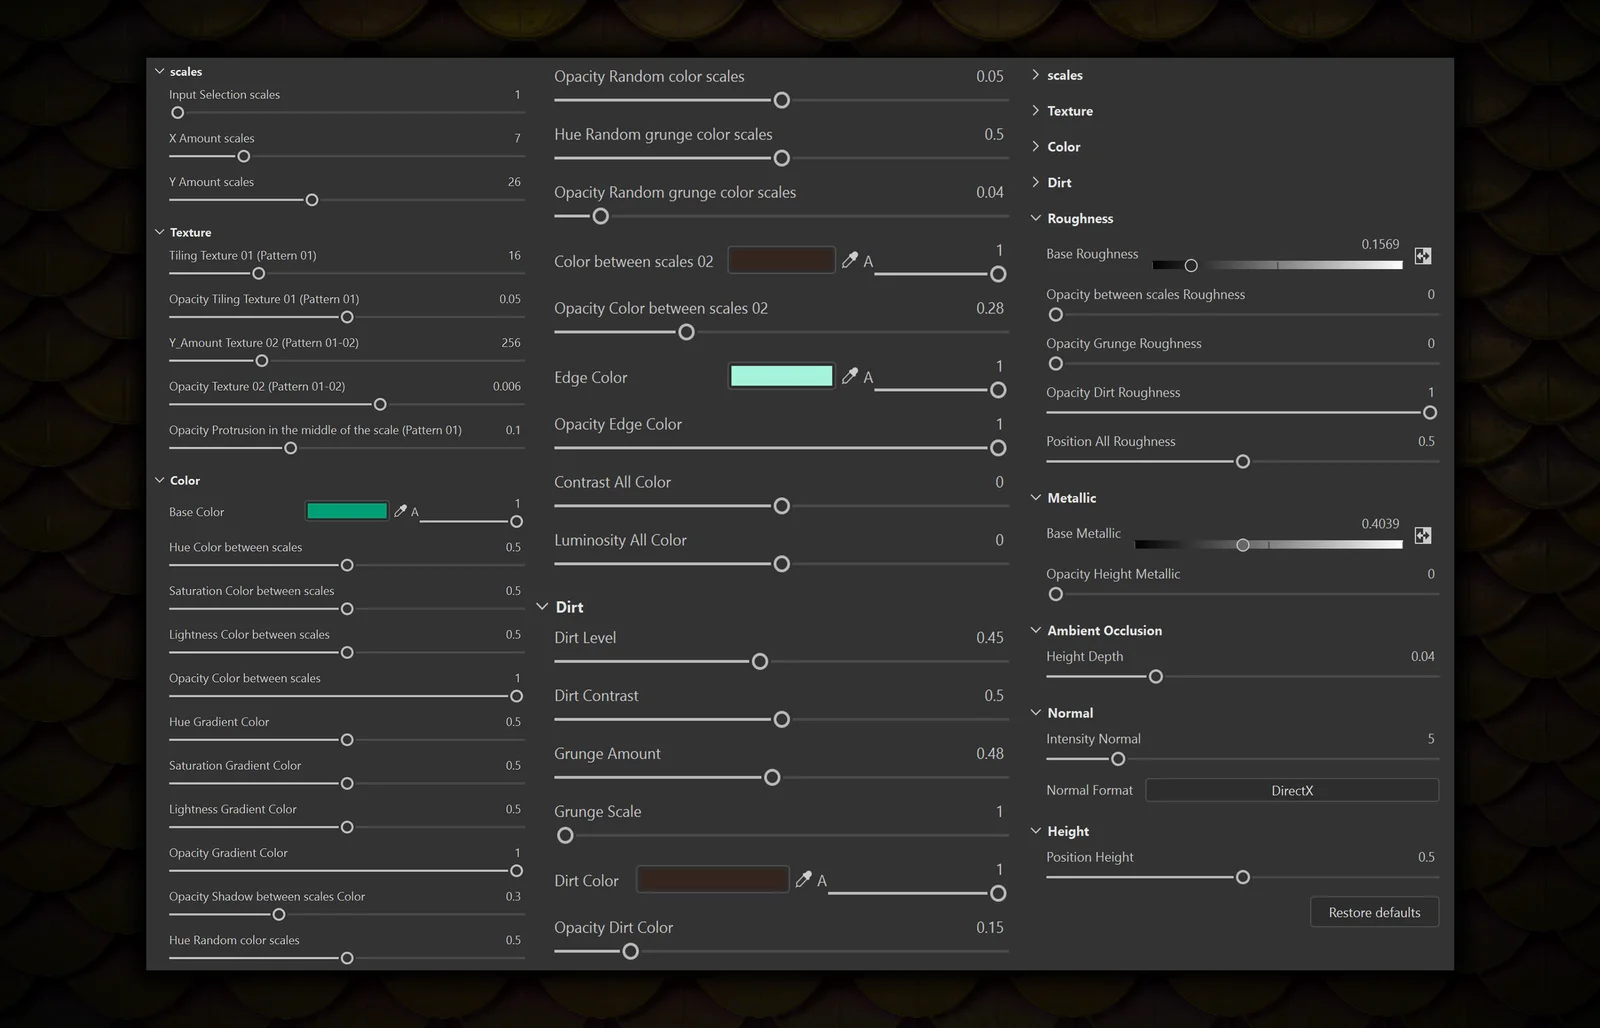Click the eyedropper next to Base Color
This screenshot has width=1600, height=1028.
coord(401,511)
